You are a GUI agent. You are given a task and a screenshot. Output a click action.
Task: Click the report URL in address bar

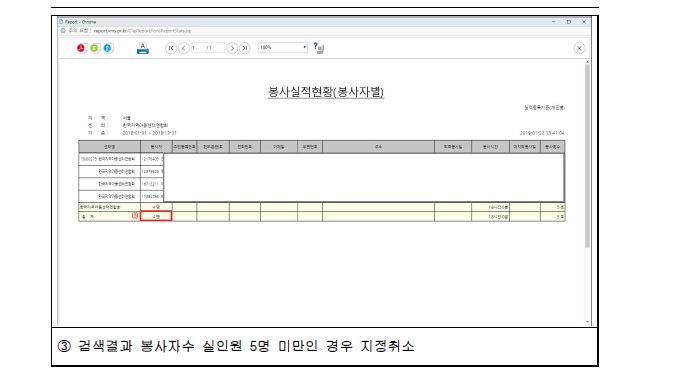(142, 31)
